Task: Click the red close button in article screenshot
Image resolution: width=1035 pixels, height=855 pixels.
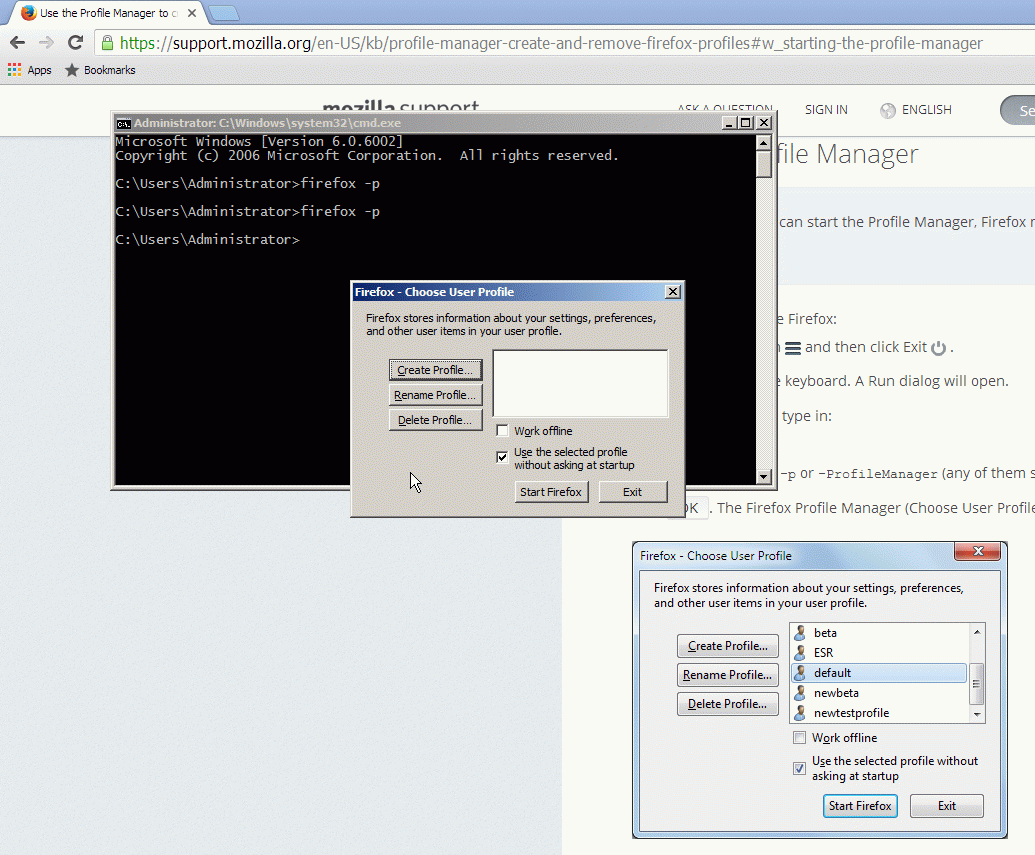Action: pyautogui.click(x=978, y=551)
